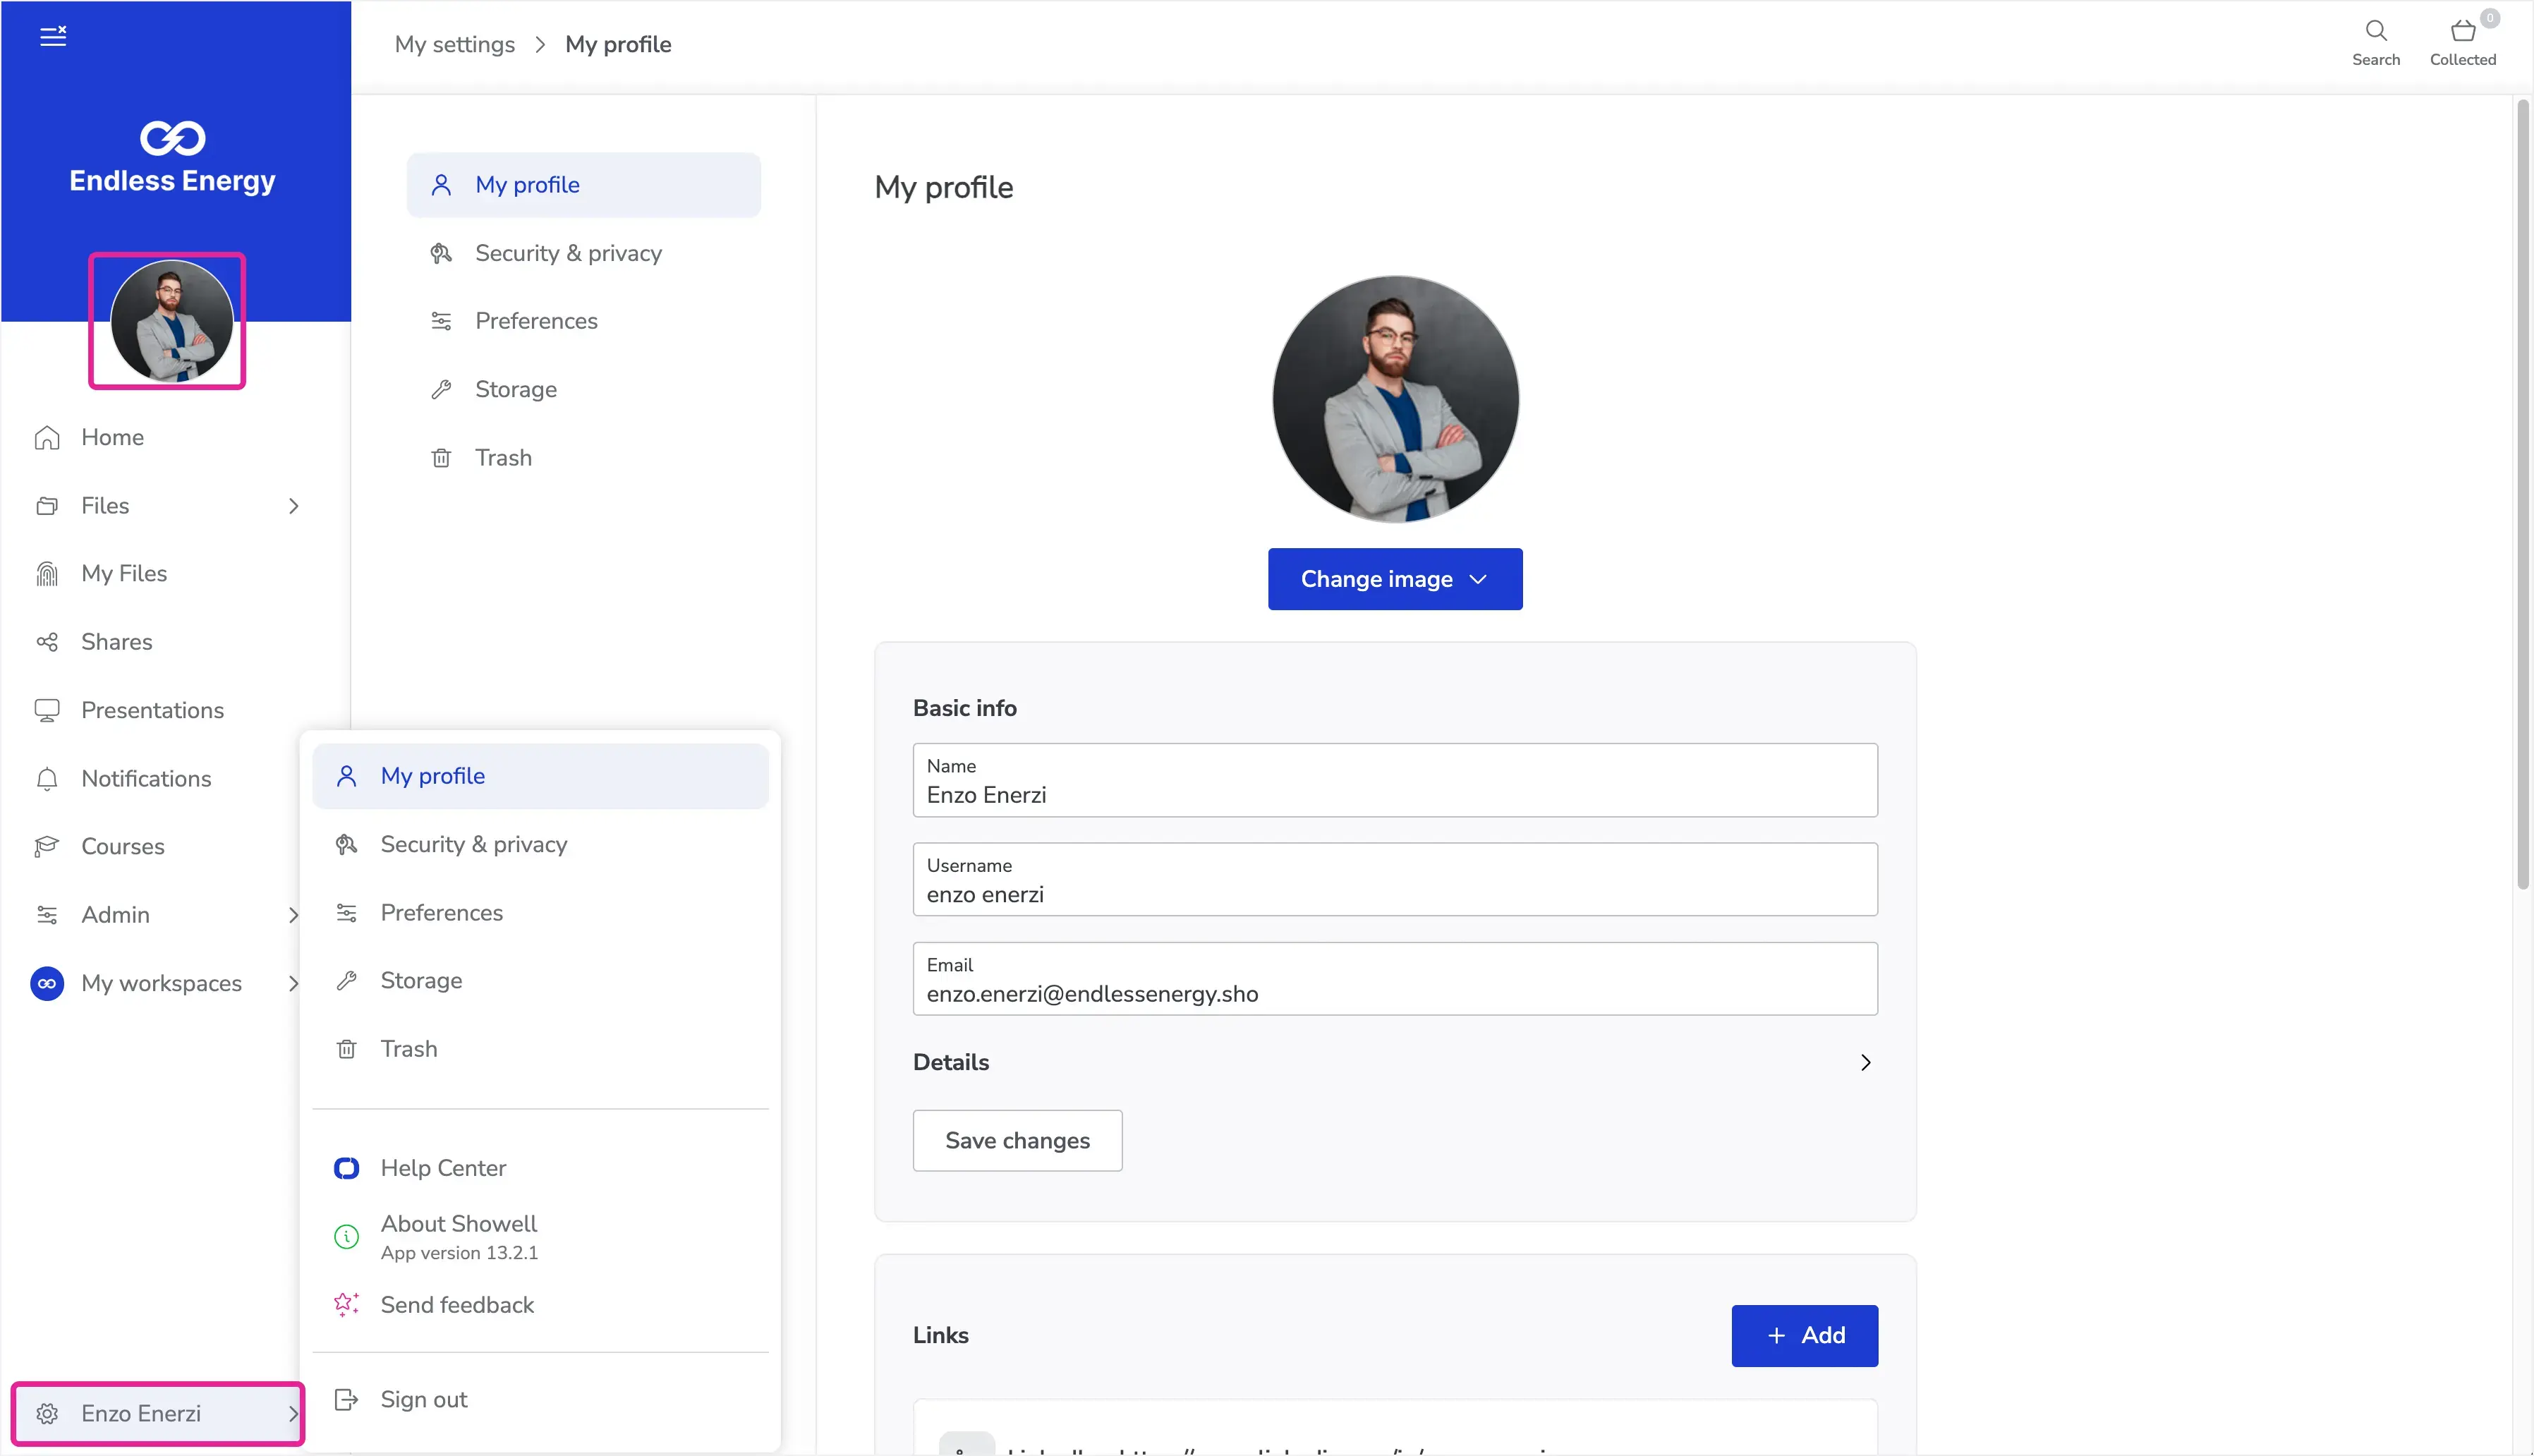Expand My workspaces in sidebar

point(161,983)
